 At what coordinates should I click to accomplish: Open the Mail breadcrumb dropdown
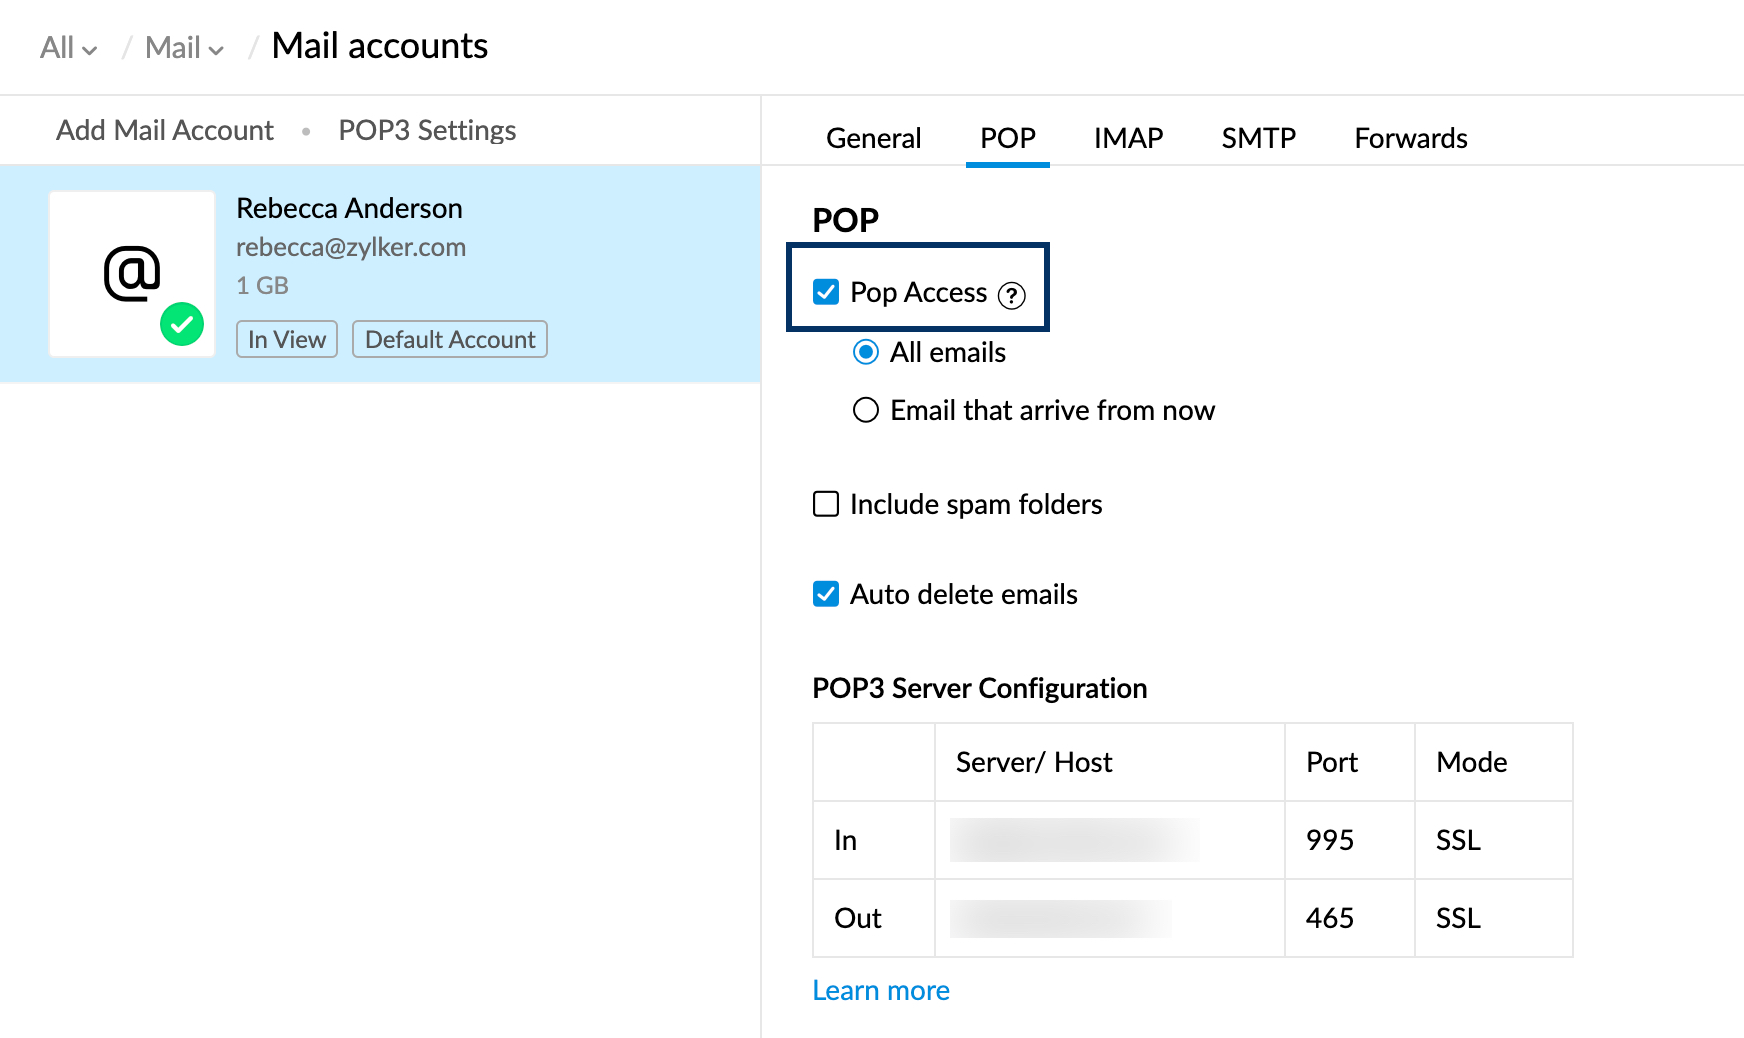184,48
